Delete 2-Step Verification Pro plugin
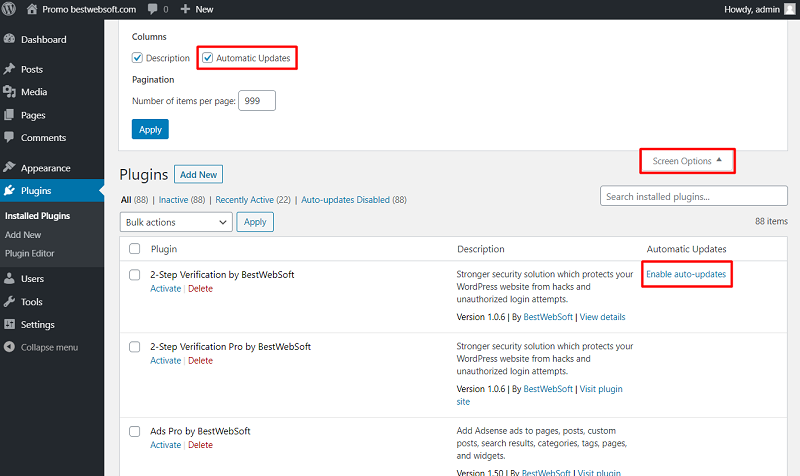The height and width of the screenshot is (476, 800). [201, 360]
